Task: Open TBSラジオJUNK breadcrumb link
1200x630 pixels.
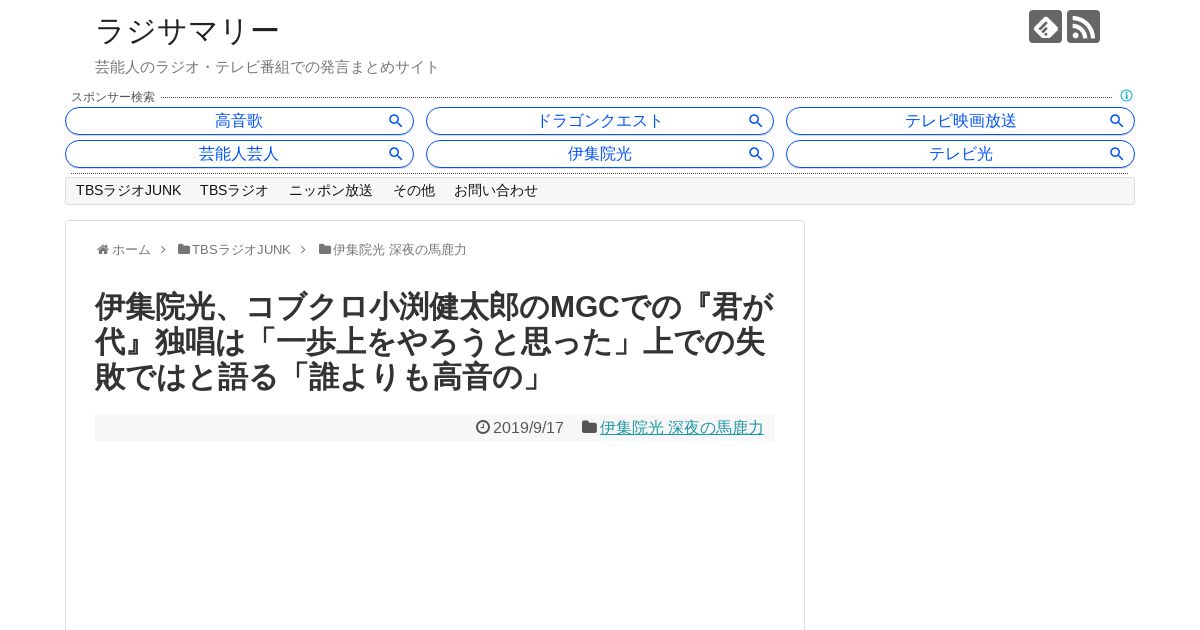Action: 241,250
